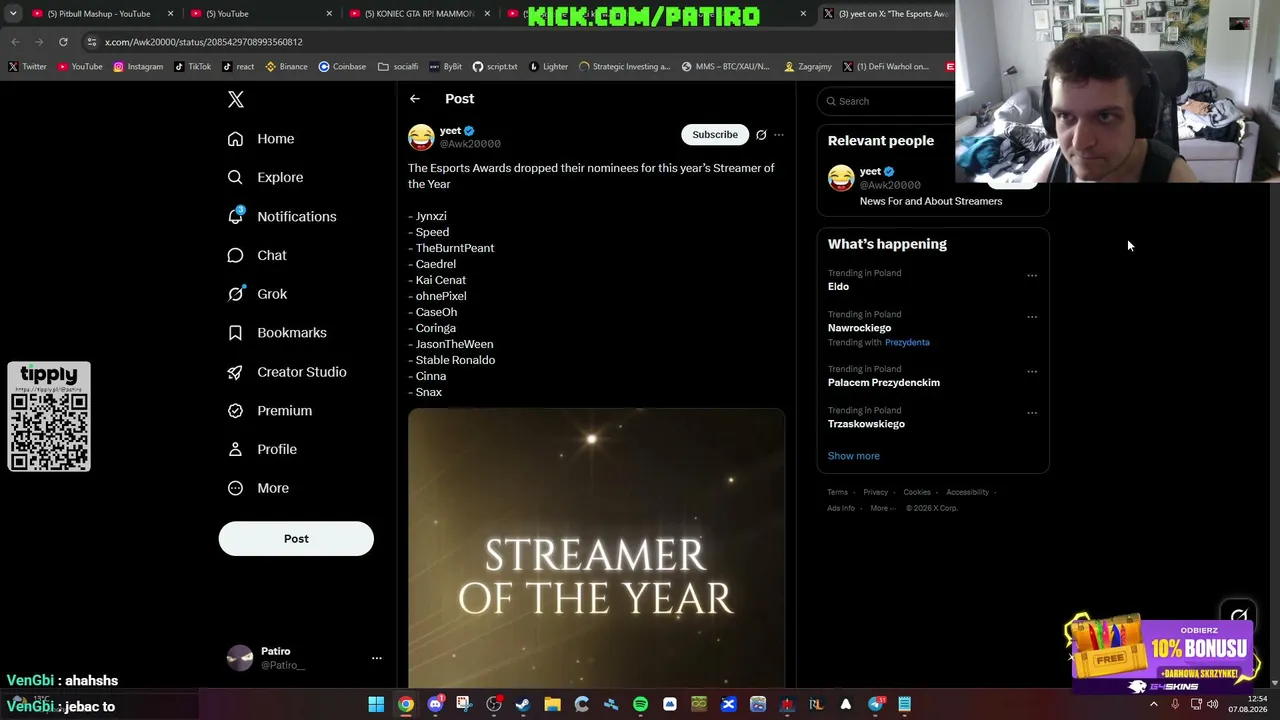The width and height of the screenshot is (1280, 720).
Task: Click Show more under What's happening
Action: coord(854,456)
